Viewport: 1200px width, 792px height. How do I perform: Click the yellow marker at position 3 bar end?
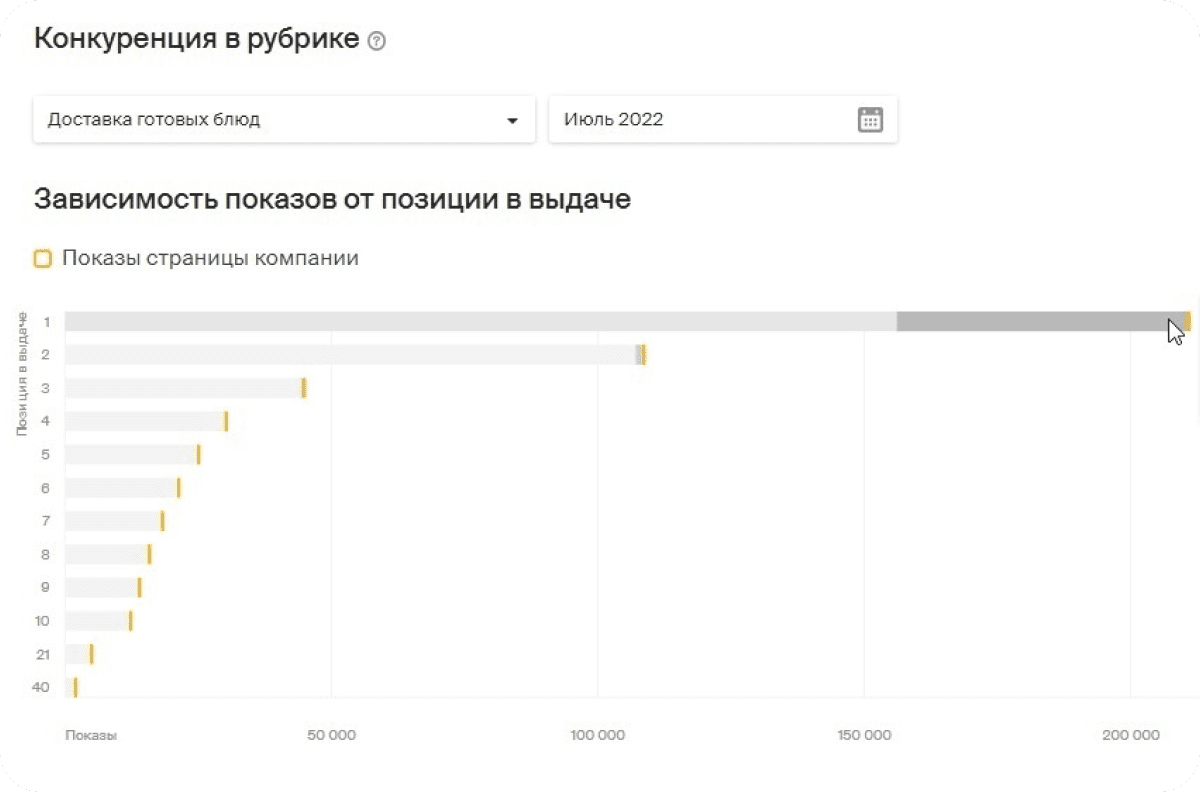point(305,387)
